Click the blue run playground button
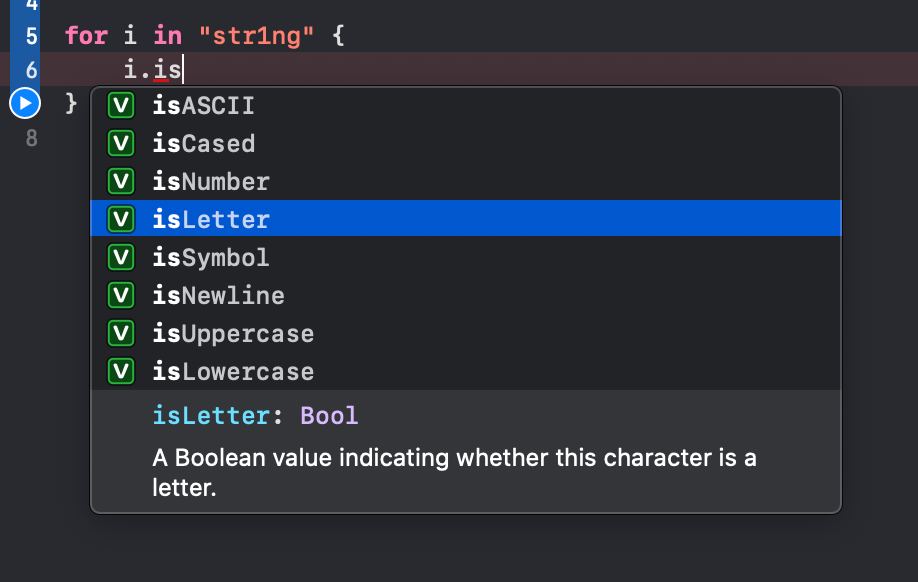This screenshot has width=918, height=582. coord(25,103)
